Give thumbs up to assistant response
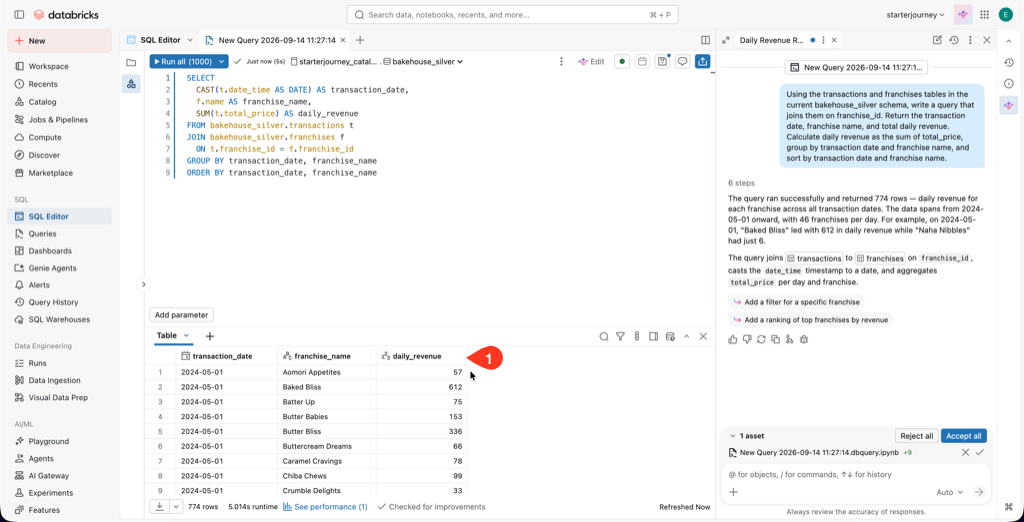 (733, 339)
